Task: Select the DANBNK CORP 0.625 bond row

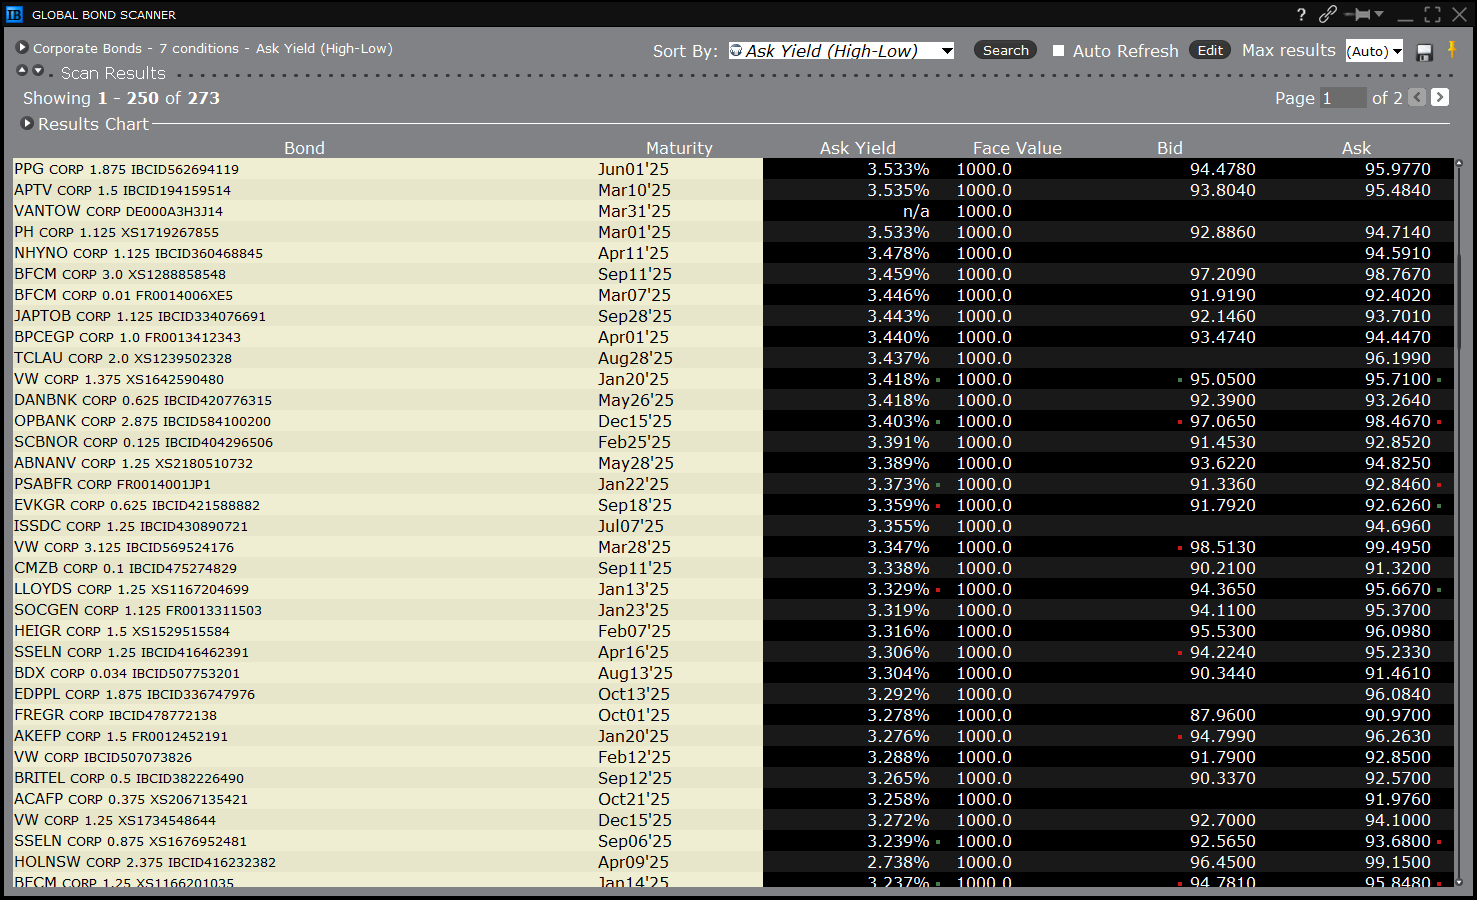Action: 733,400
